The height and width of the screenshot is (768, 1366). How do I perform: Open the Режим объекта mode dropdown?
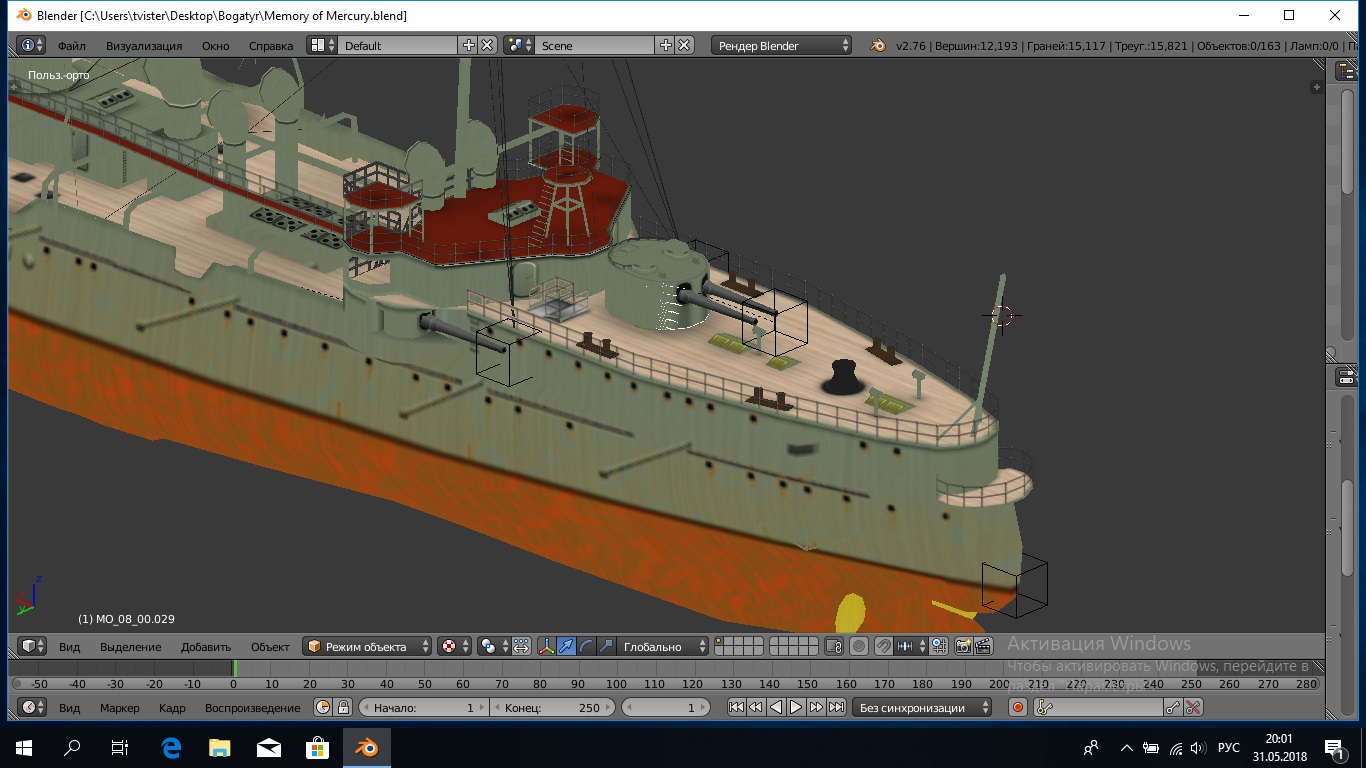pyautogui.click(x=368, y=646)
